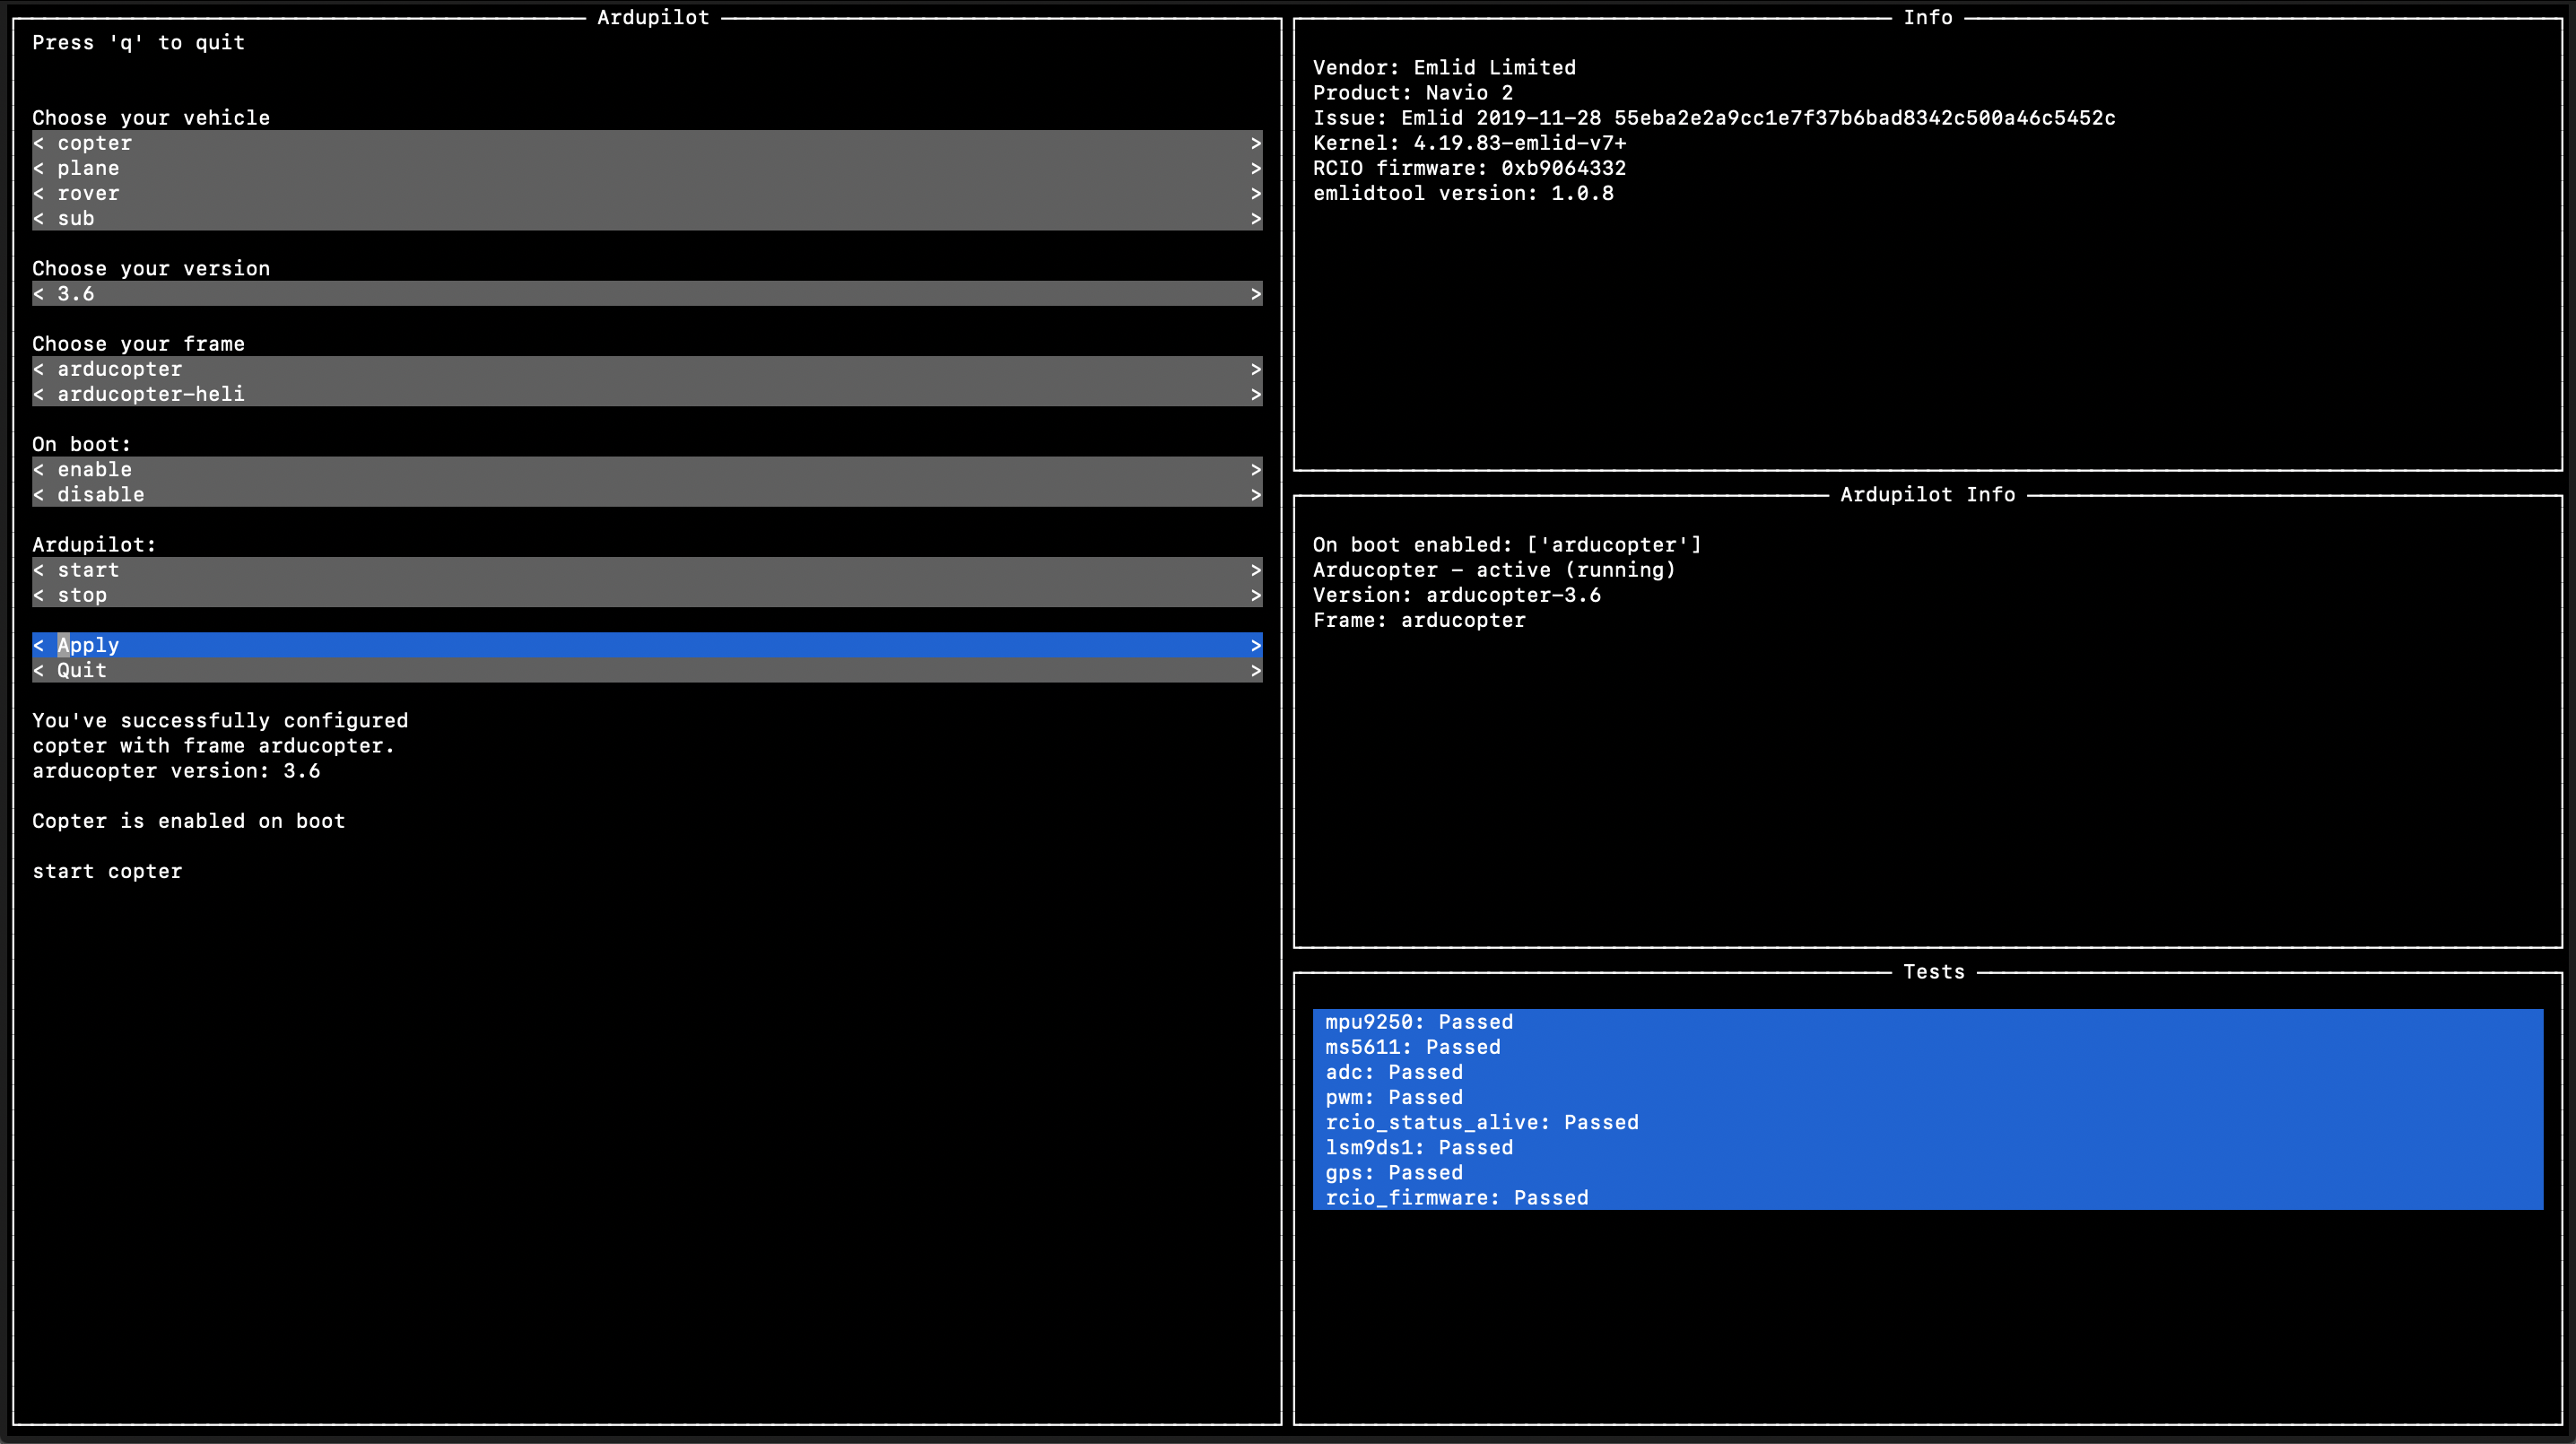Viewport: 2576px width, 1444px height.
Task: Click the Copter is enabled on boot message
Action: click(x=188, y=821)
